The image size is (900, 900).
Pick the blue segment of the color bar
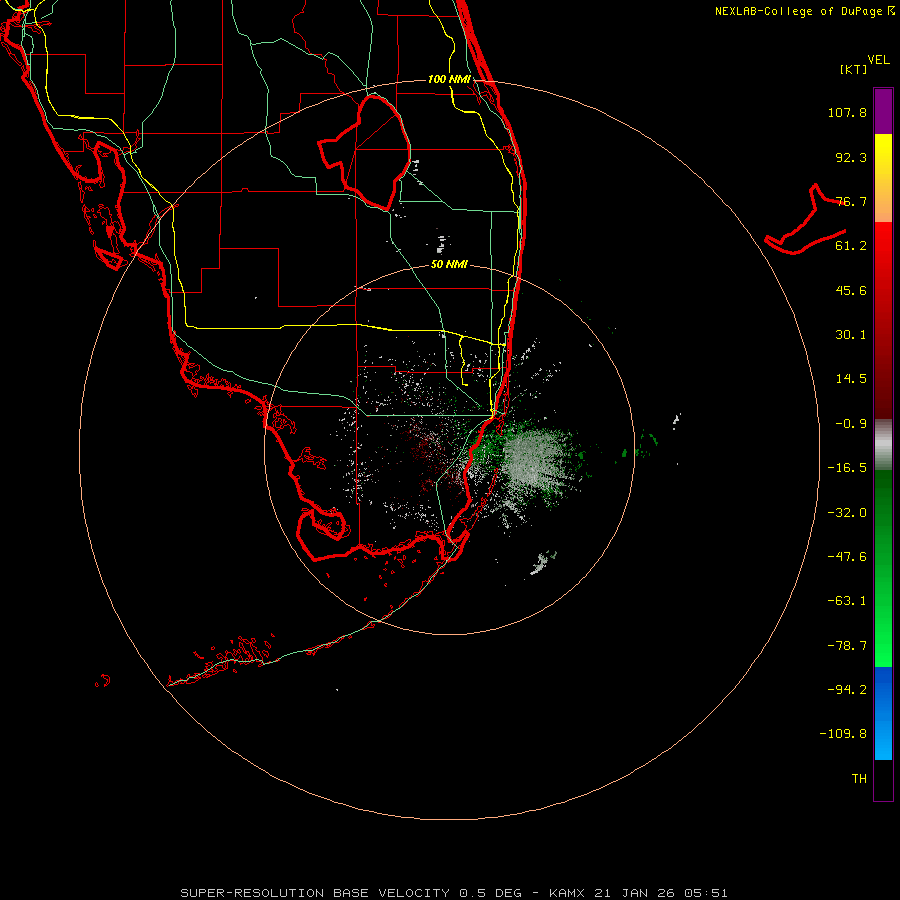tap(883, 713)
